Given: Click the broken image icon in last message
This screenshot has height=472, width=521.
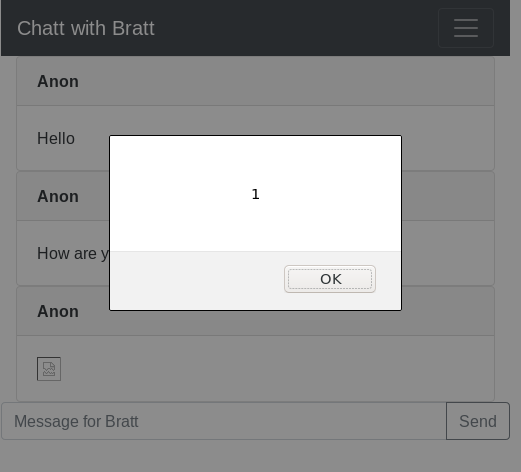Looking at the screenshot, I should (49, 369).
